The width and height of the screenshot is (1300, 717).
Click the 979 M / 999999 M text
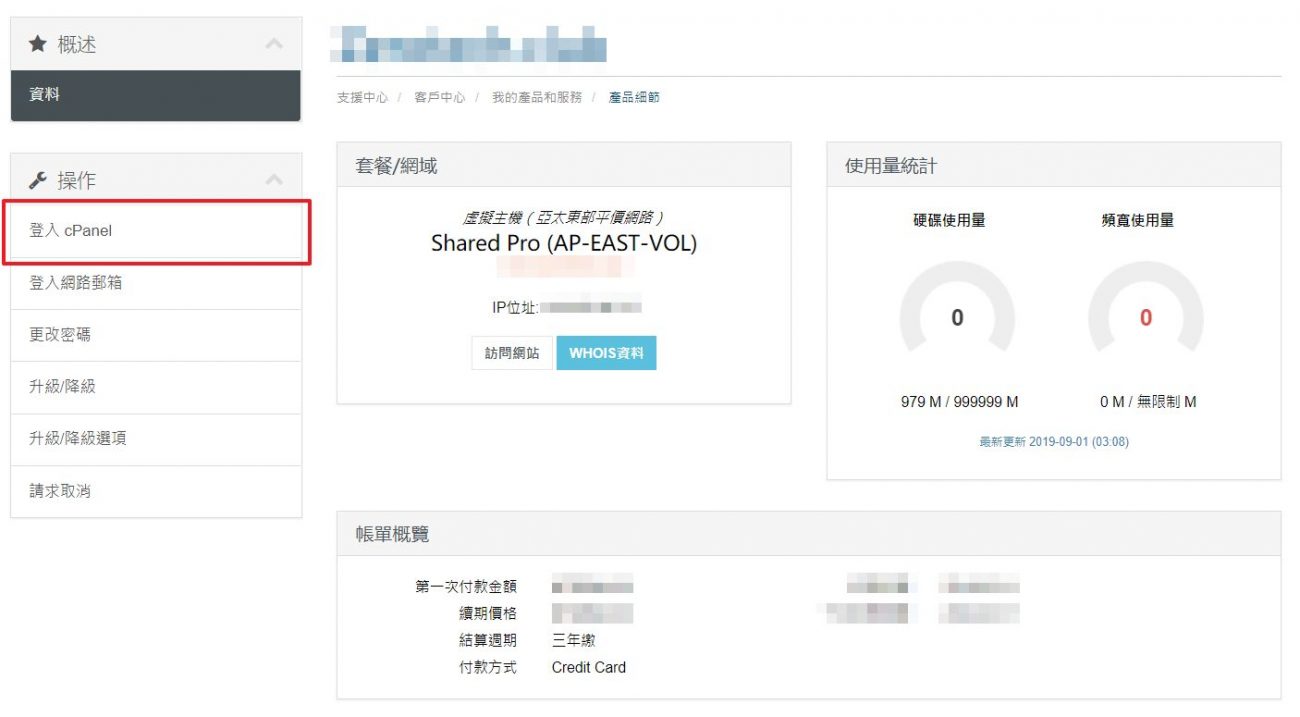pyautogui.click(x=959, y=402)
